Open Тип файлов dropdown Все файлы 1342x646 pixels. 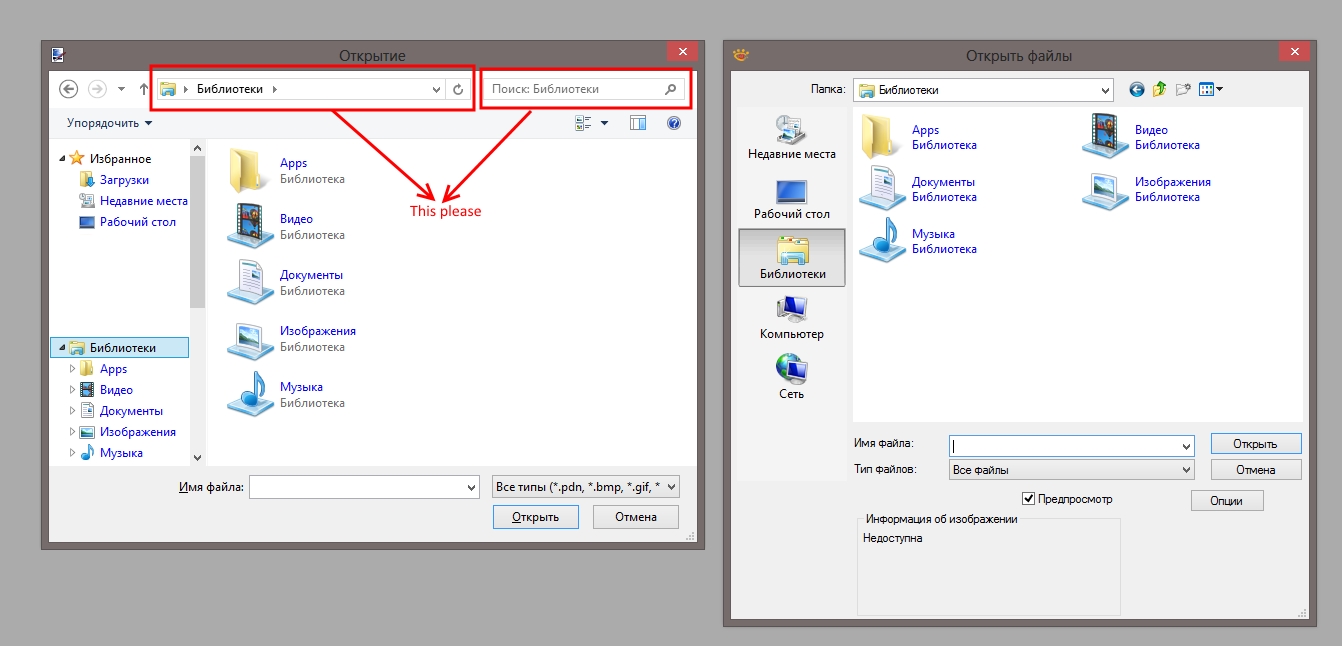click(1071, 469)
